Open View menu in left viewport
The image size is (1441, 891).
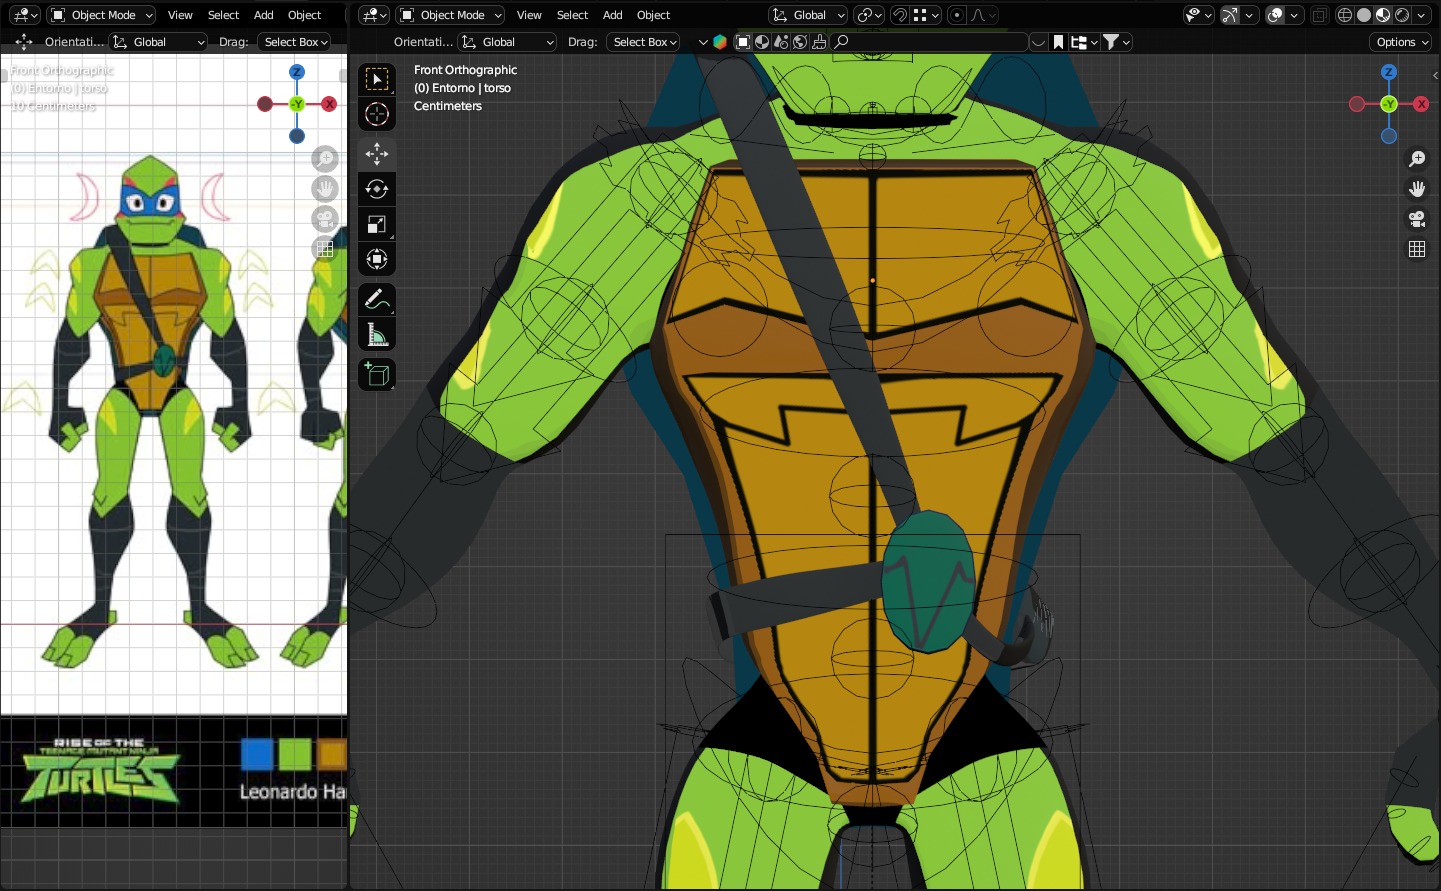pyautogui.click(x=180, y=15)
